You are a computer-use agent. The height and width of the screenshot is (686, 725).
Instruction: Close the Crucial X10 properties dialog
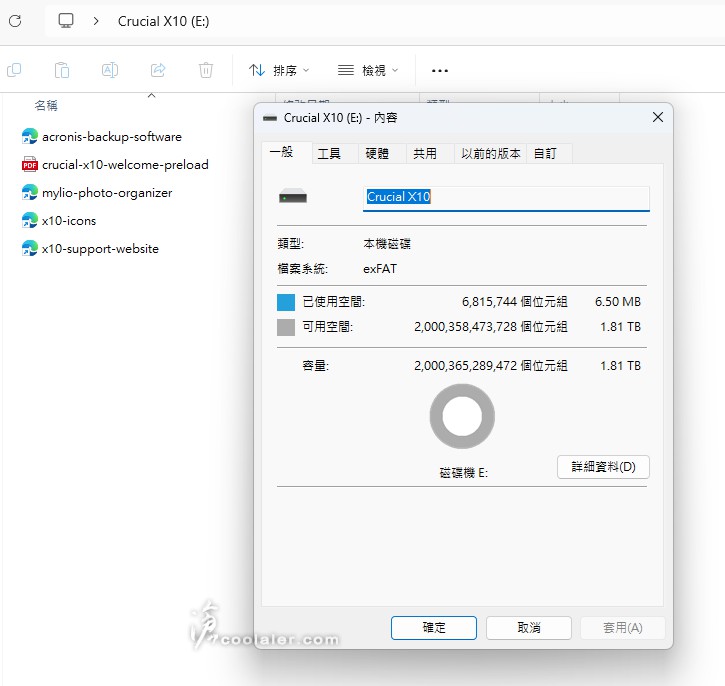pos(657,117)
